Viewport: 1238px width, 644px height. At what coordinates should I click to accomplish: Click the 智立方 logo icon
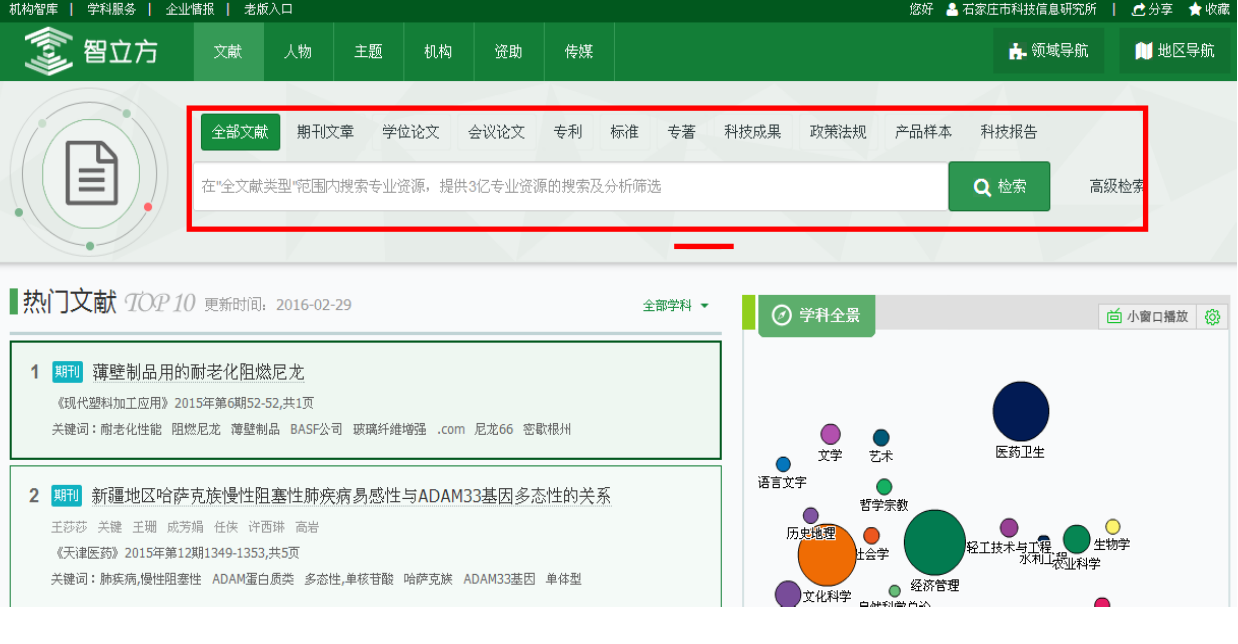click(x=49, y=51)
